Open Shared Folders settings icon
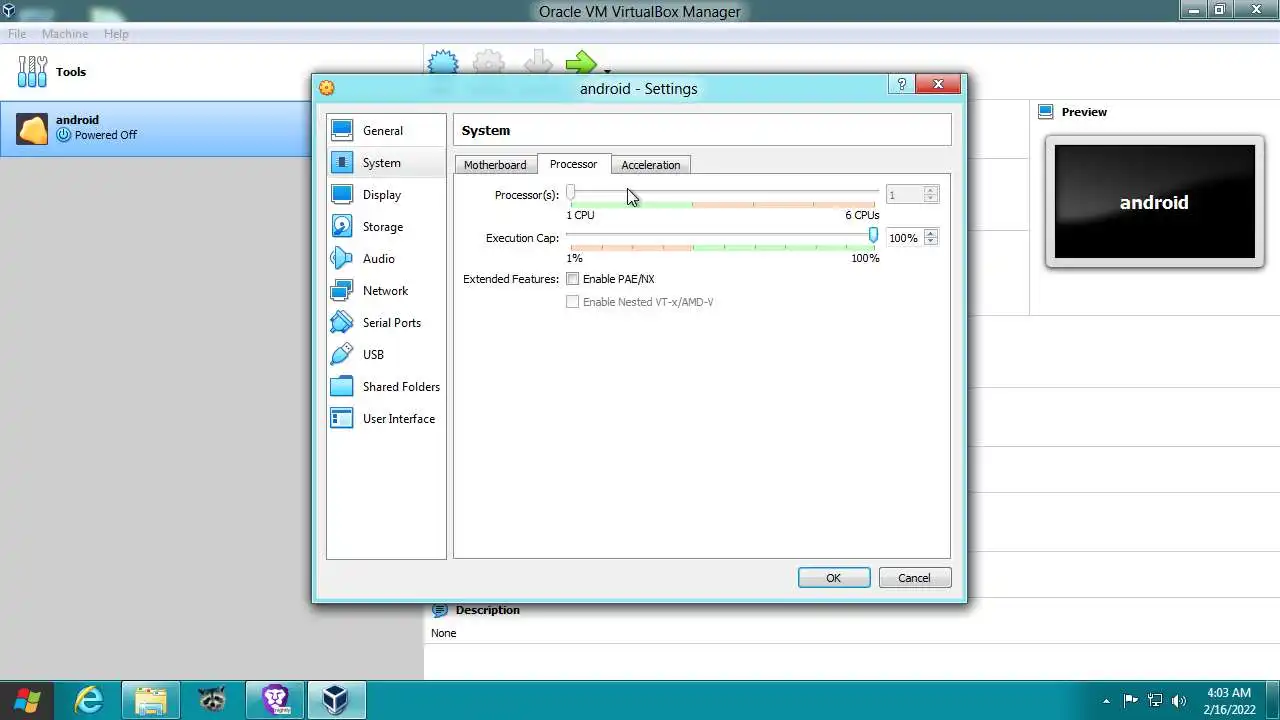Viewport: 1280px width, 720px height. click(x=342, y=386)
